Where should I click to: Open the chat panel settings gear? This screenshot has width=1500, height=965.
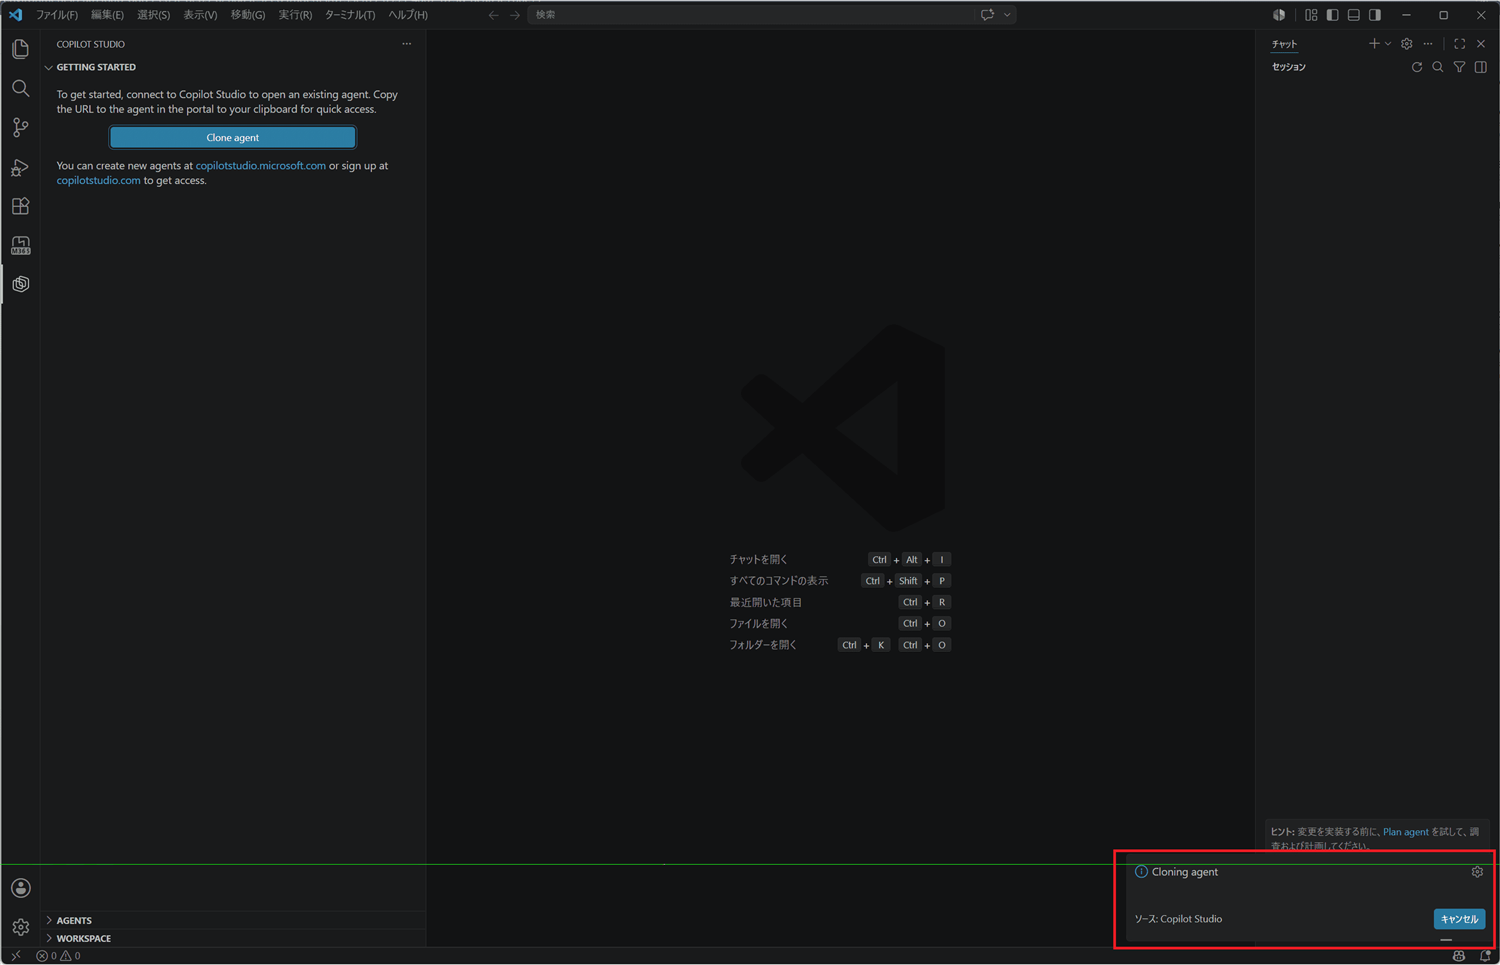click(x=1407, y=44)
